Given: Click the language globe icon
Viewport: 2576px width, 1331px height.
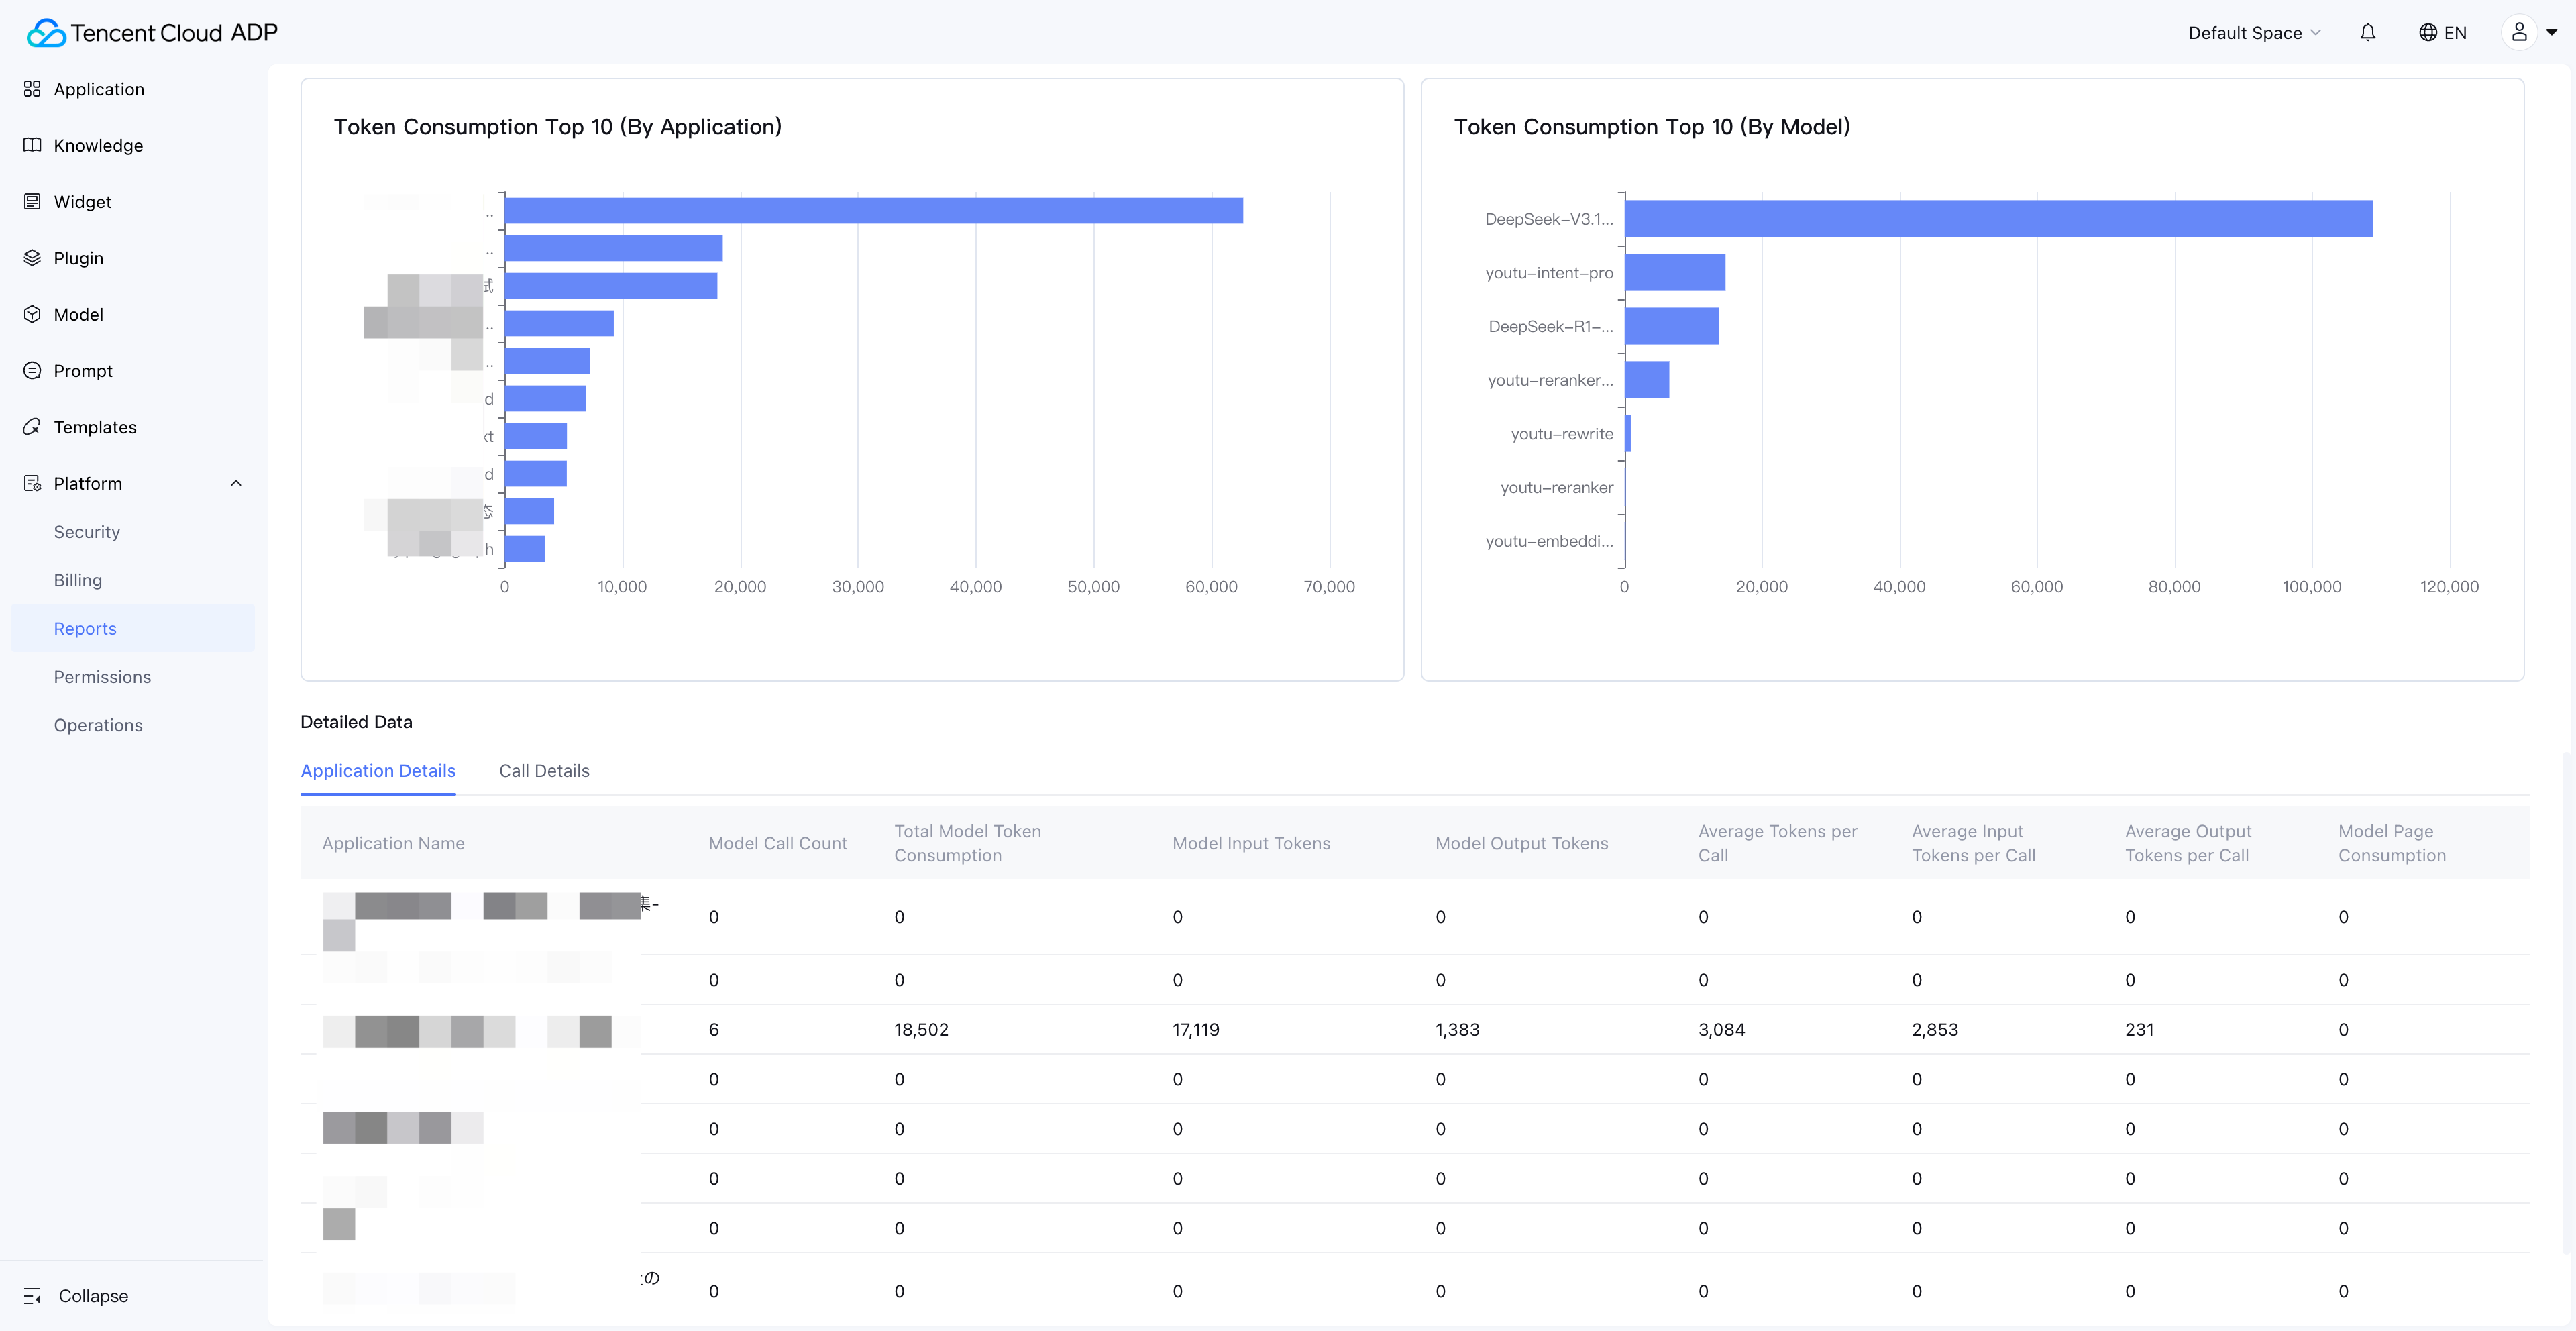Looking at the screenshot, I should [2427, 33].
